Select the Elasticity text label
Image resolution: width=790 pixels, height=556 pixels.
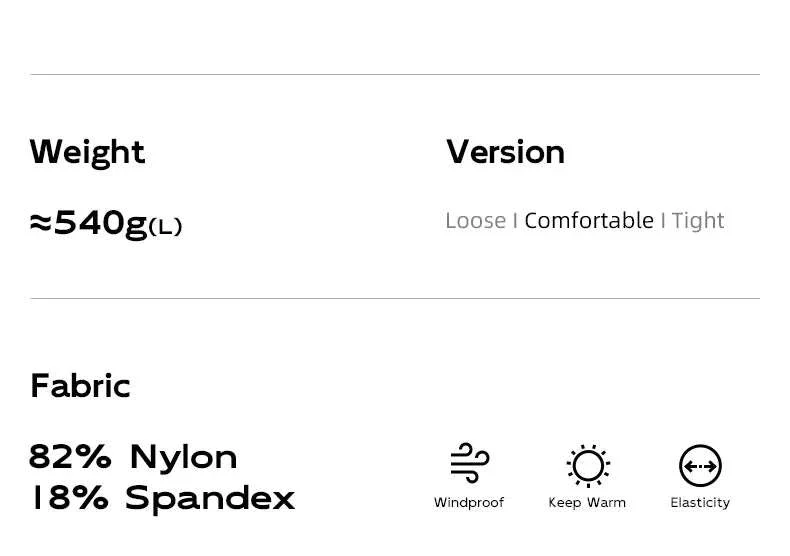pos(700,503)
